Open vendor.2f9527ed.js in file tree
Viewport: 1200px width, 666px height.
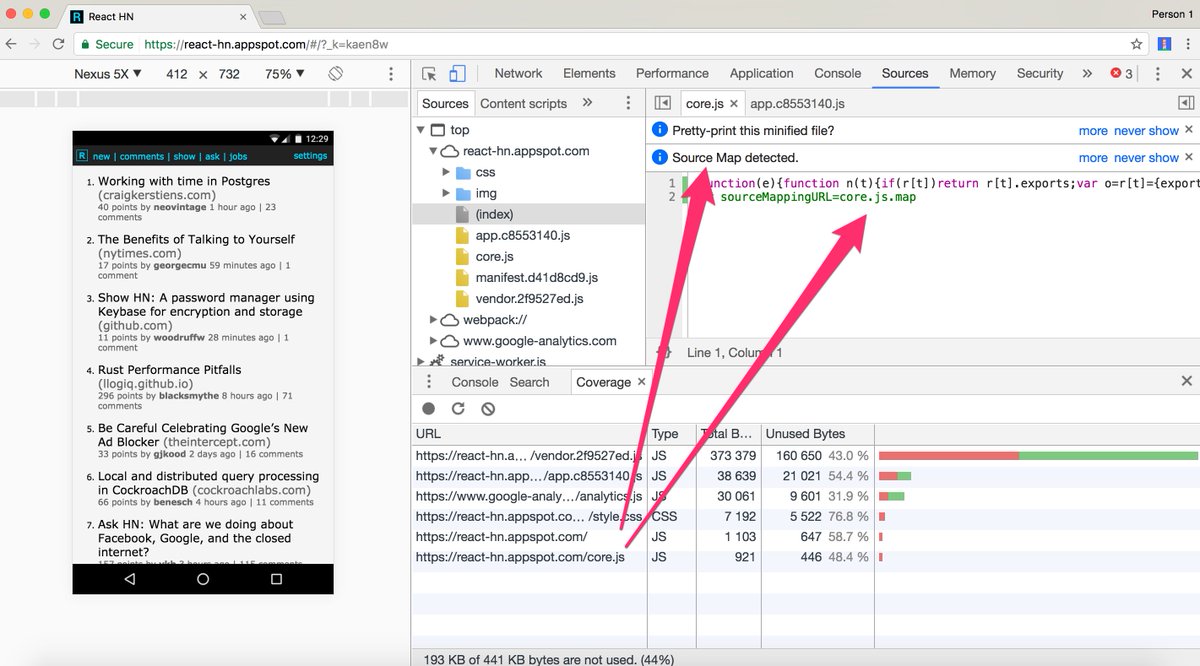click(x=529, y=299)
